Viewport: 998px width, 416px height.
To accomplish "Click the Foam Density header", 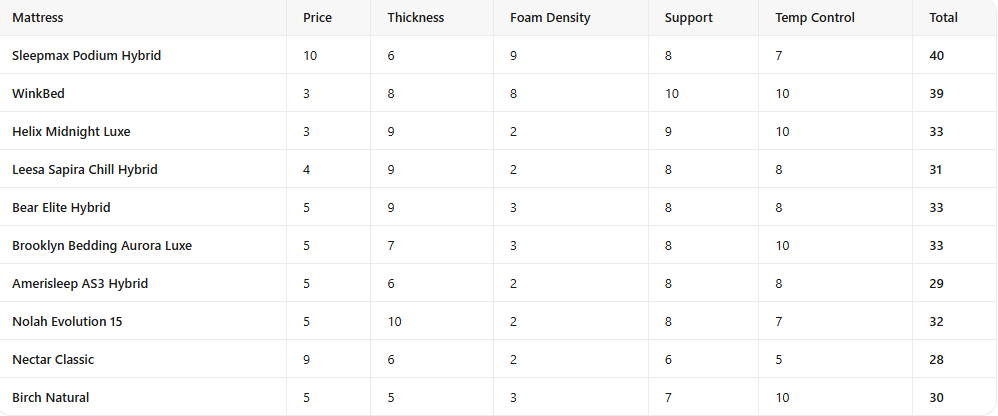I will (x=550, y=18).
